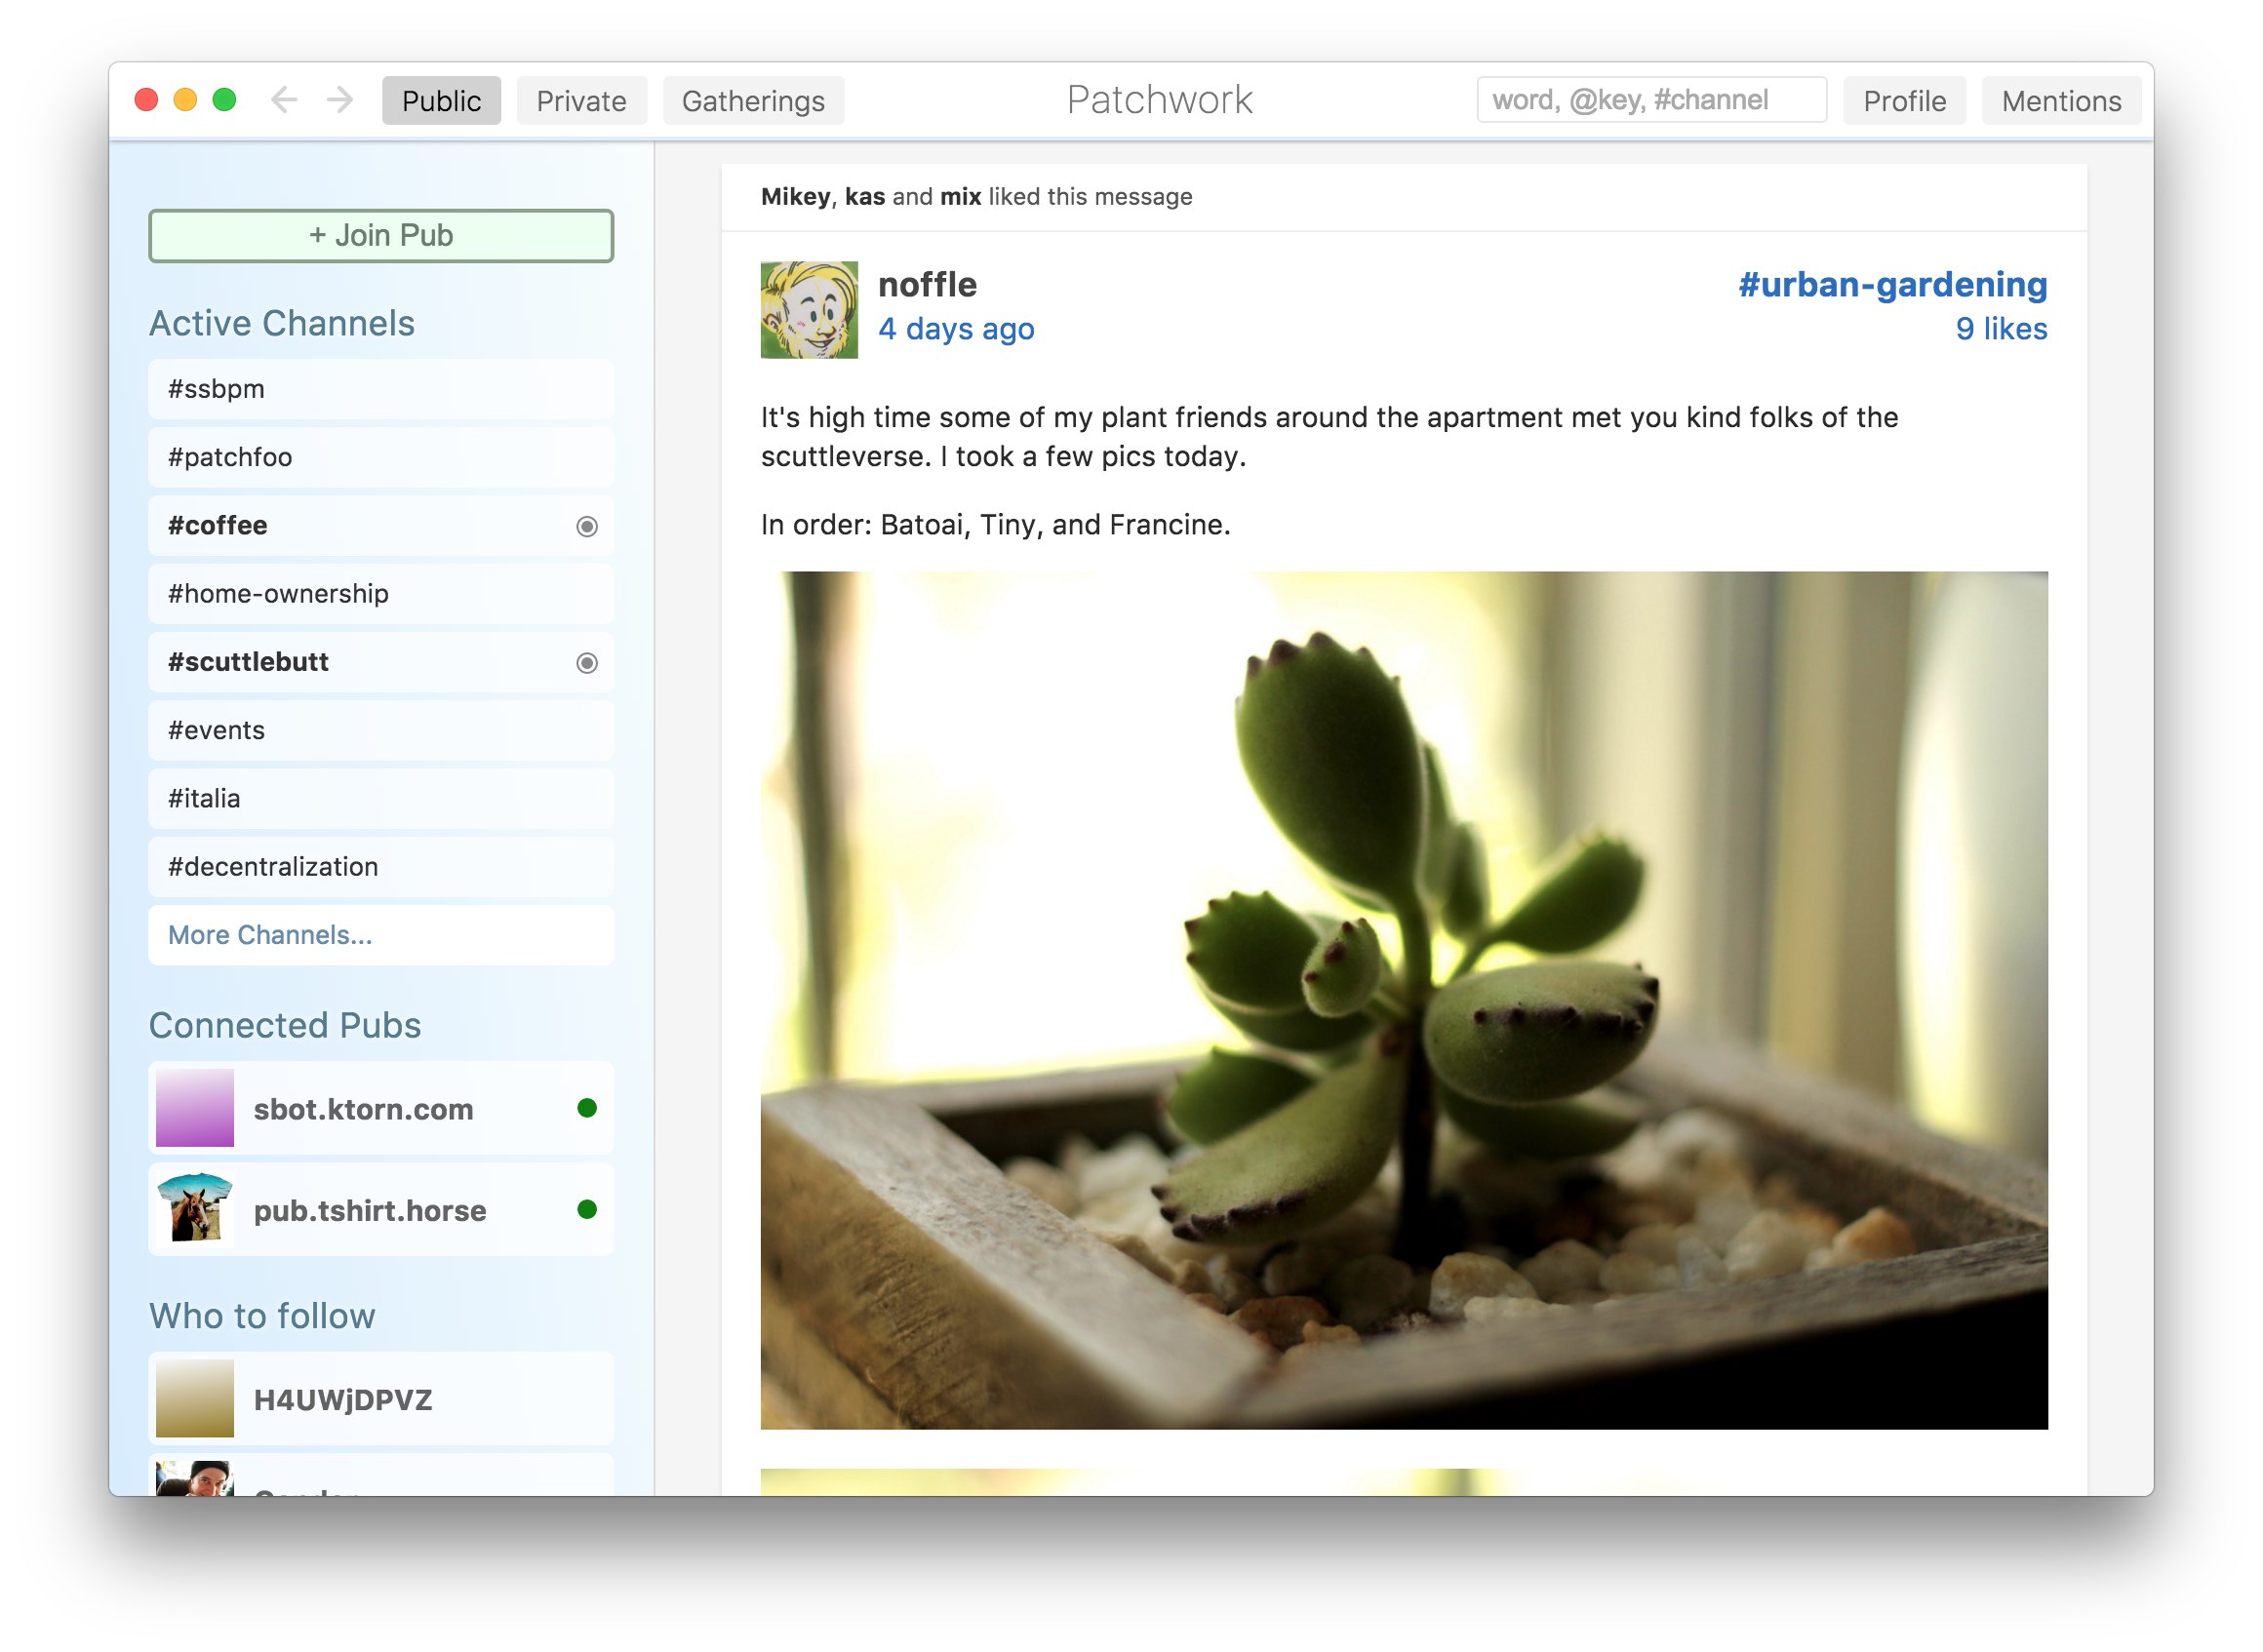Click the pub.tshirt.horse pub icon
This screenshot has height=1652, width=2263.
pyautogui.click(x=197, y=1209)
